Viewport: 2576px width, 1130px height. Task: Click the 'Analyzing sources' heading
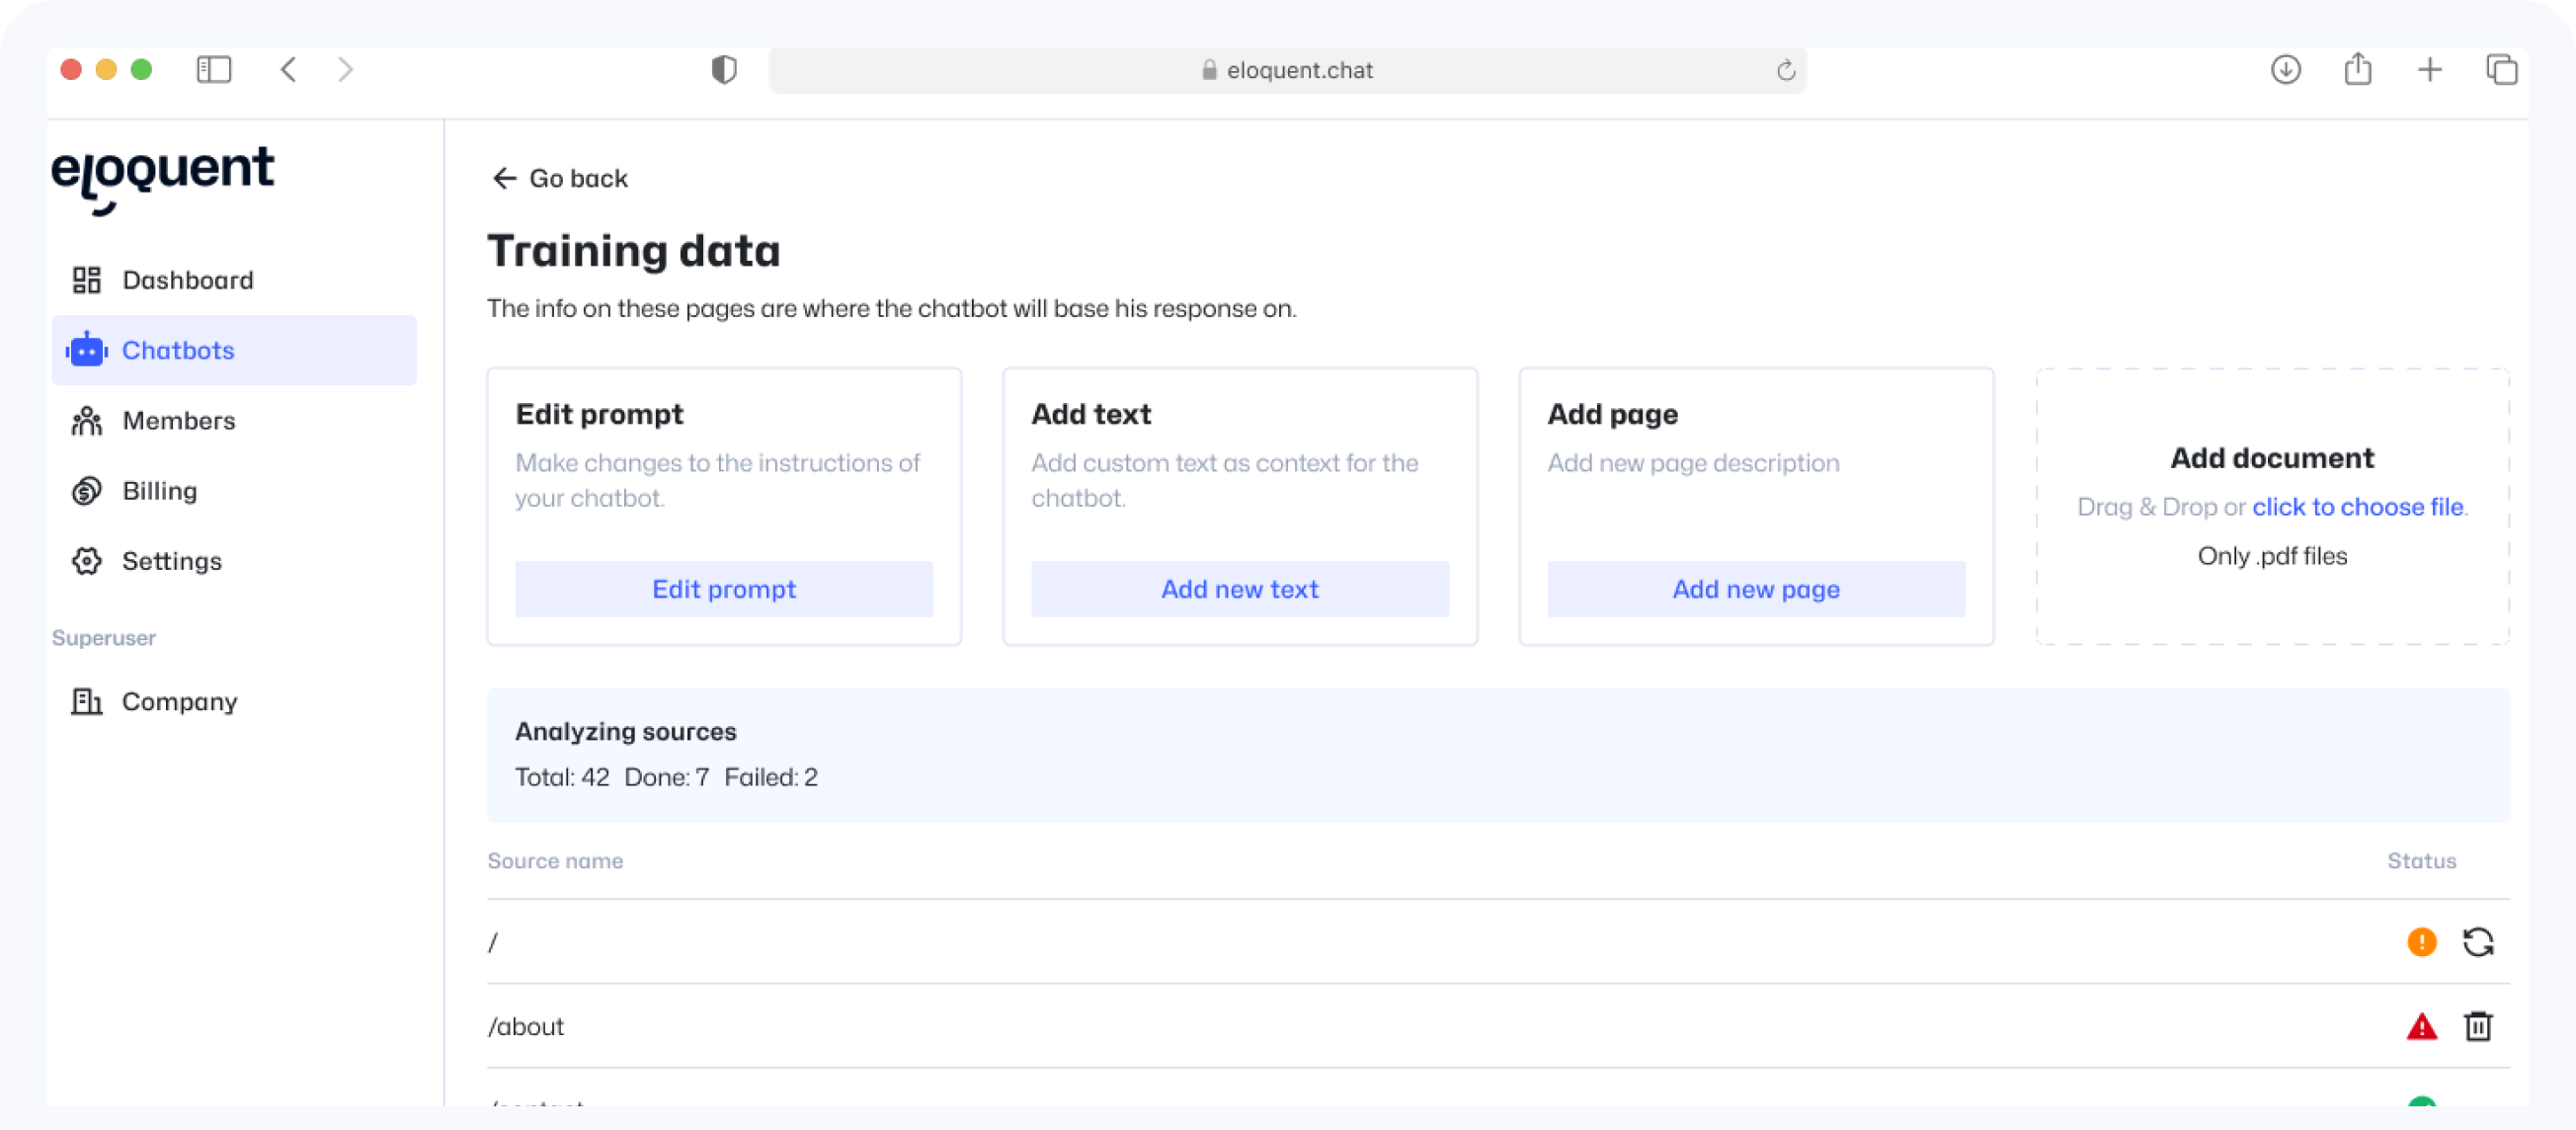626,731
